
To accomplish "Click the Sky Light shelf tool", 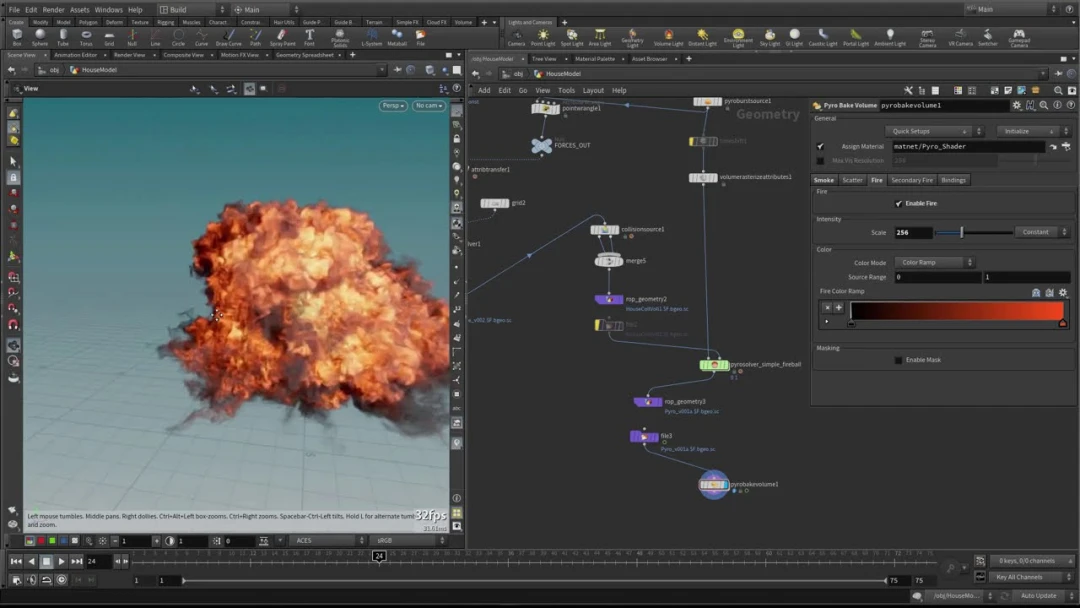I will pos(769,36).
